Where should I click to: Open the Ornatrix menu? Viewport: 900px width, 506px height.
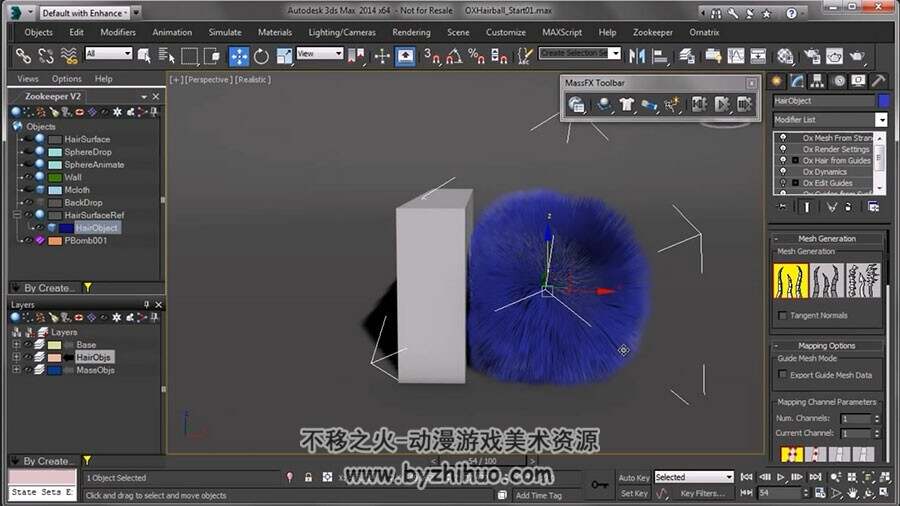(704, 32)
